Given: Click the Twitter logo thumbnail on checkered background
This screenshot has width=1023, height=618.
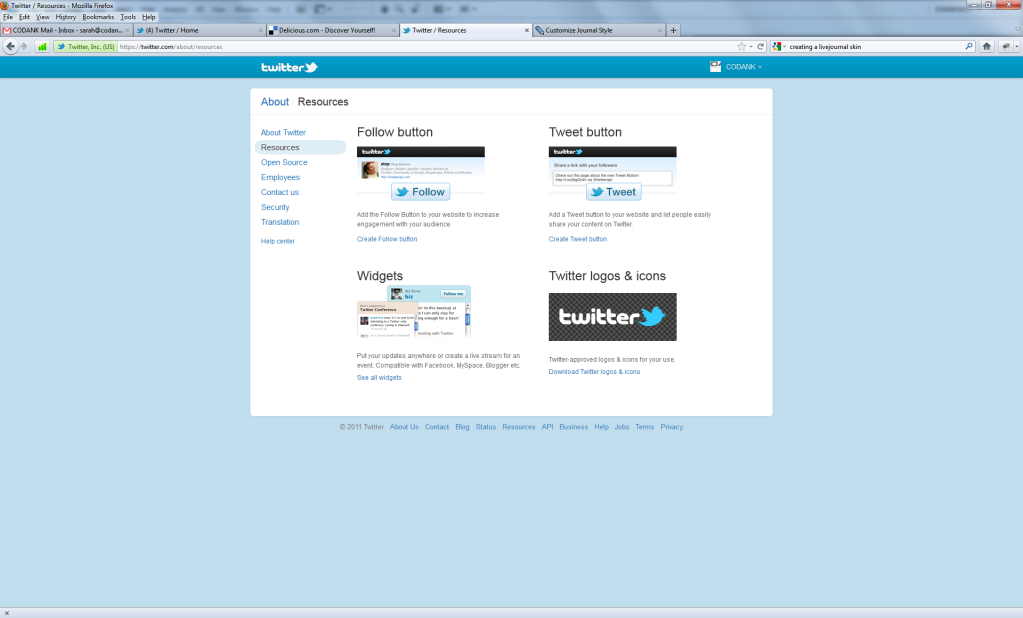Looking at the screenshot, I should (613, 317).
